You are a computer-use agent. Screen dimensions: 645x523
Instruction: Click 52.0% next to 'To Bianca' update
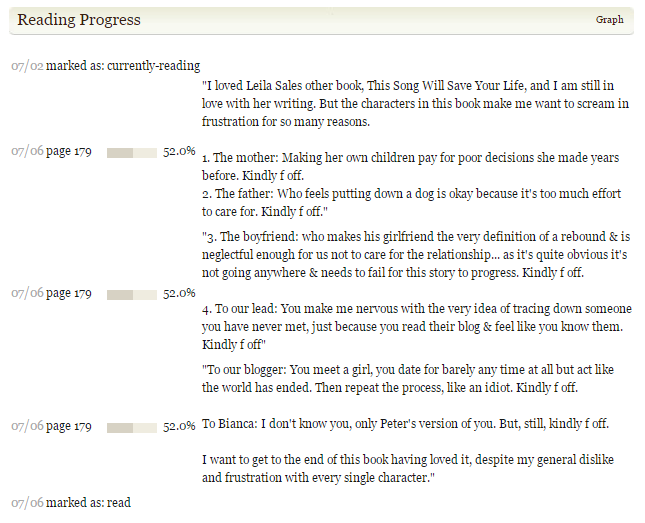click(x=179, y=426)
